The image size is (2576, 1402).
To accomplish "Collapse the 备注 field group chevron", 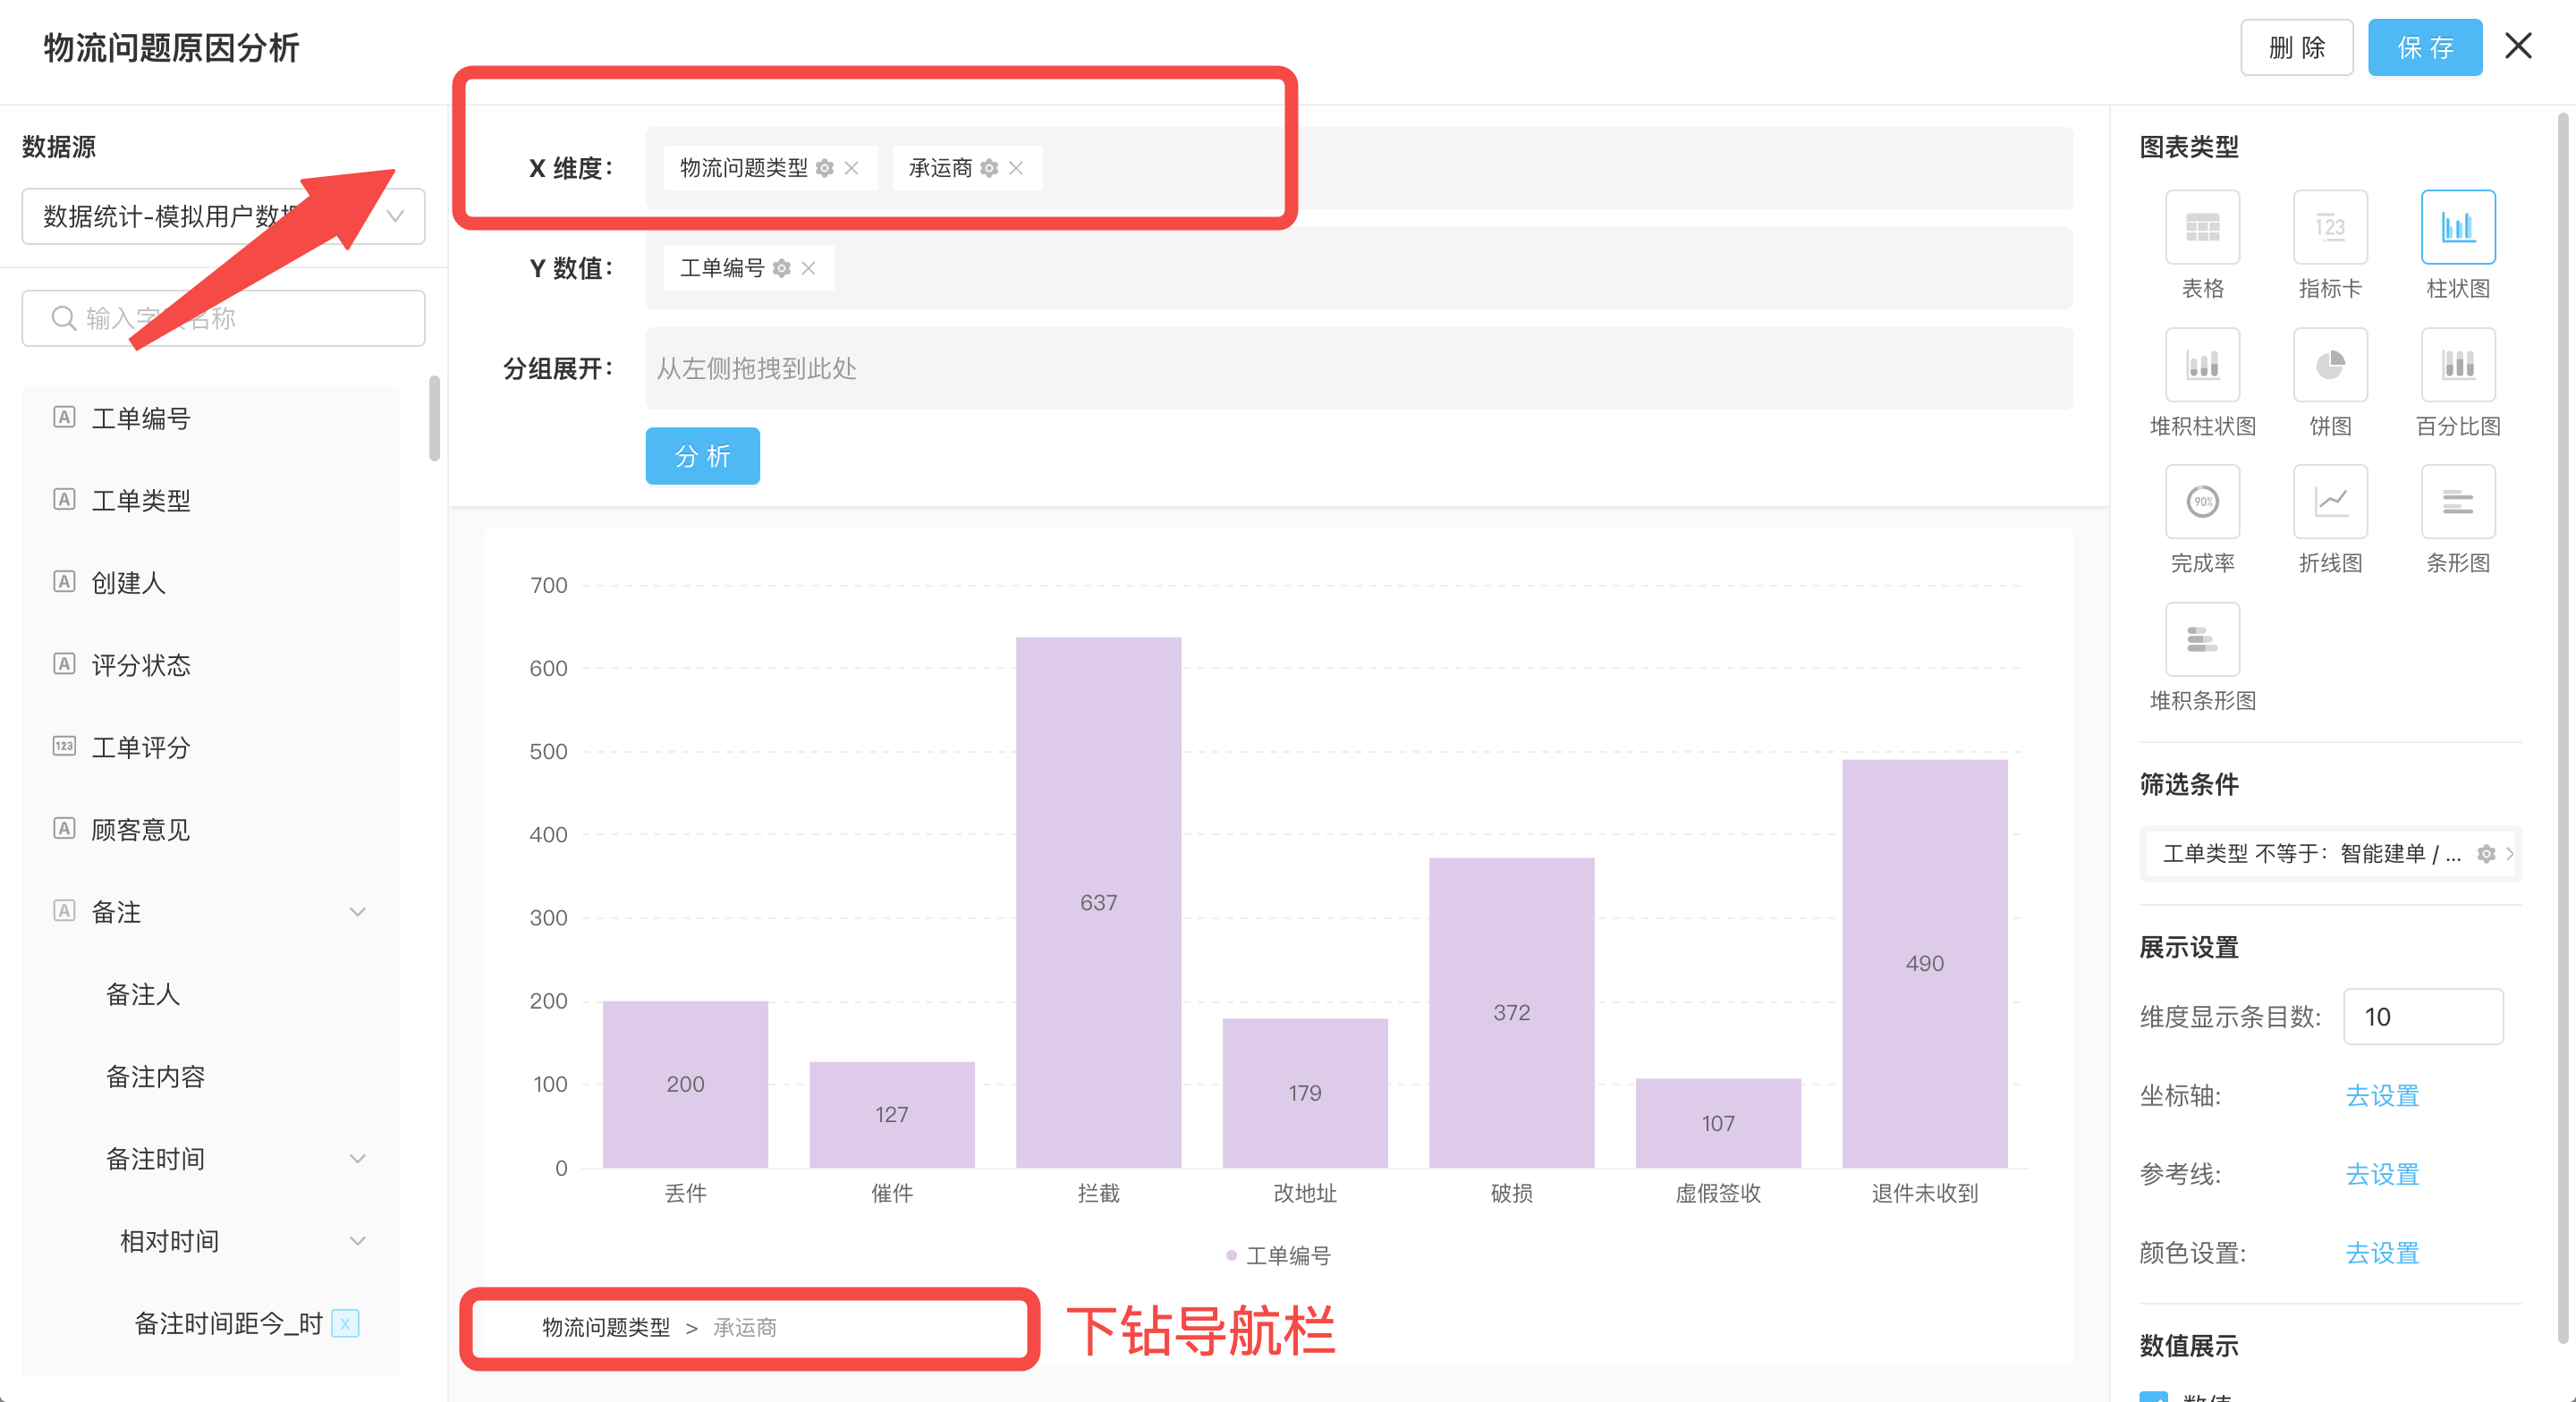I will (x=357, y=912).
